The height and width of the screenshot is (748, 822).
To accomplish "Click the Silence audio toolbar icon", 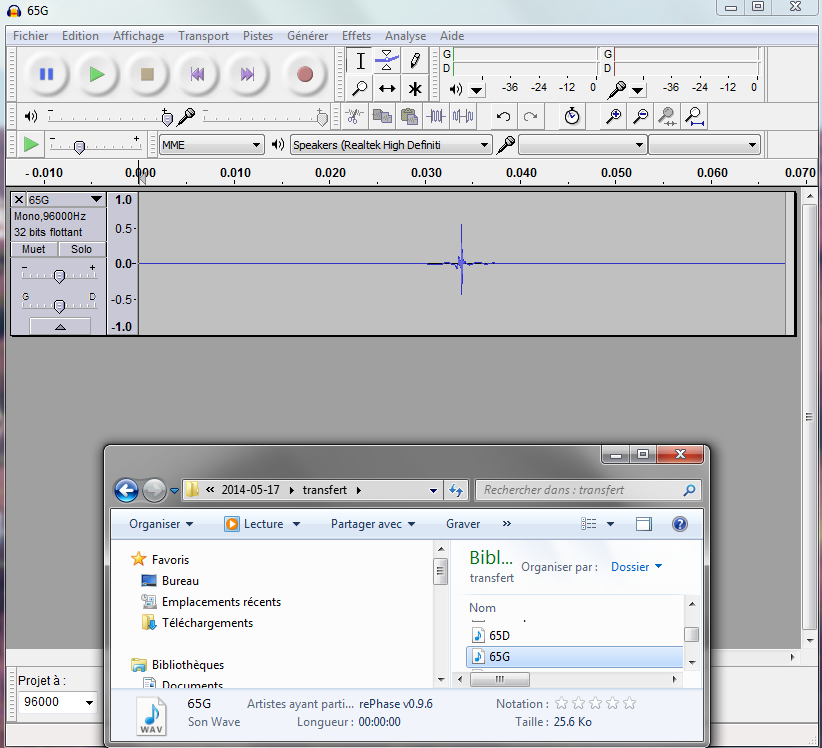I will point(463,116).
